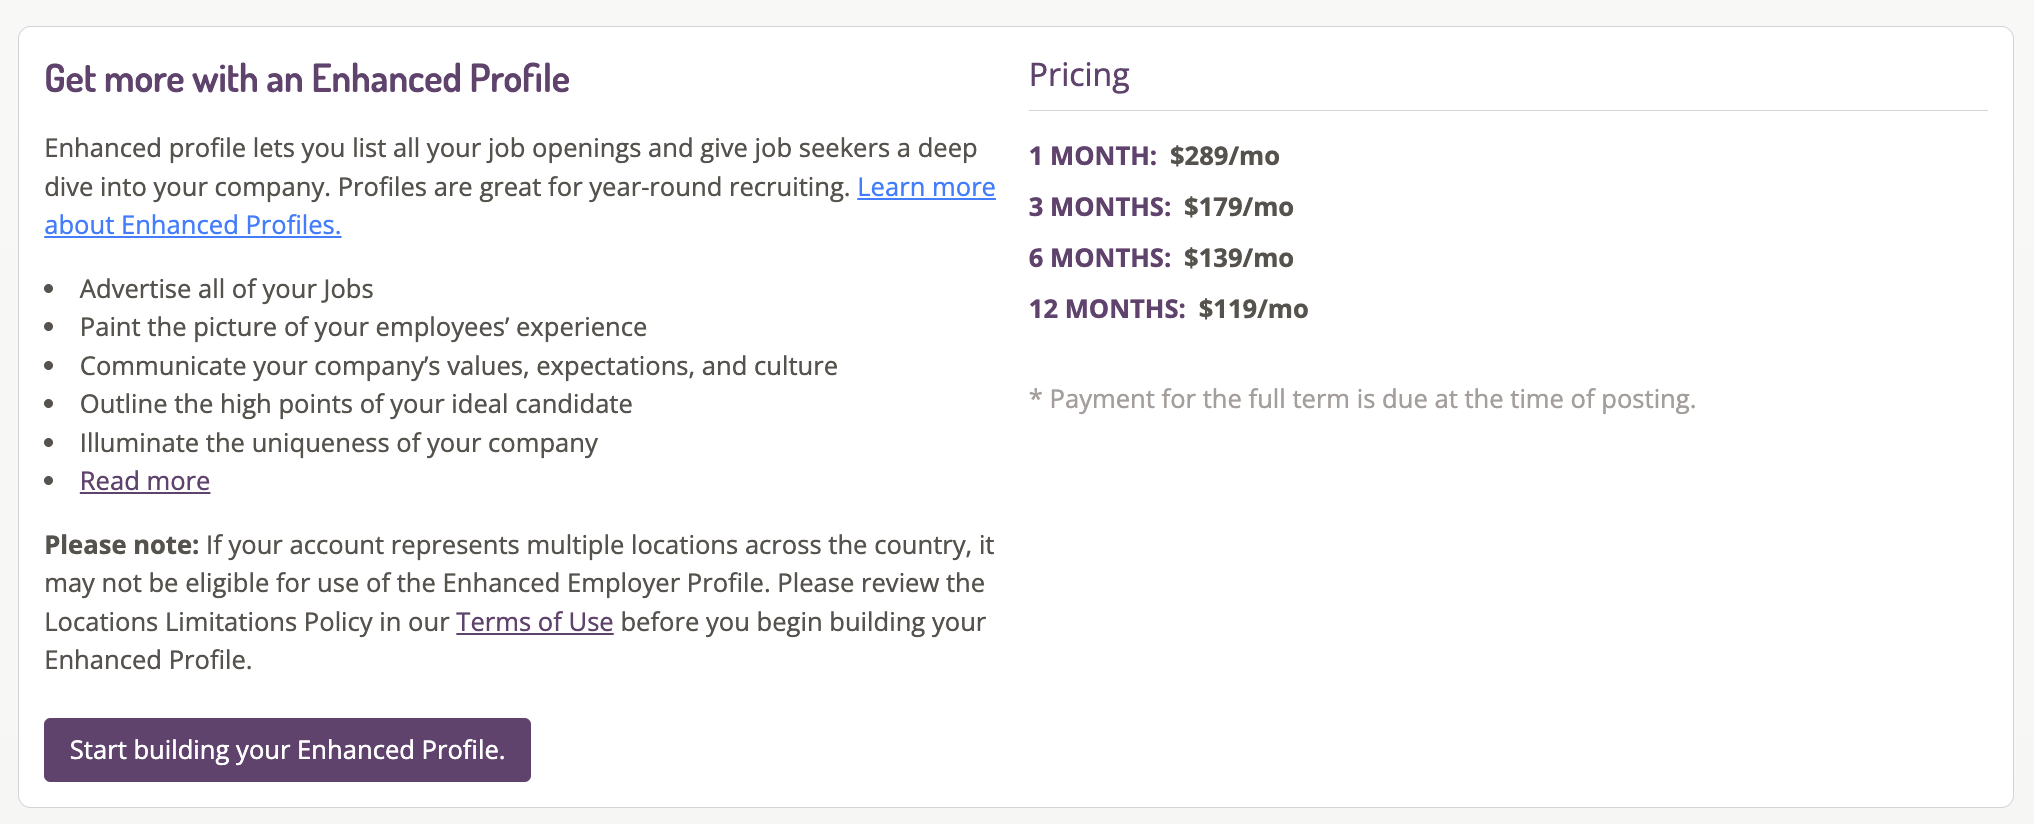Select the 12 MONTHS $119/mo pricing line
Viewport: 2034px width, 824px height.
coord(1168,309)
